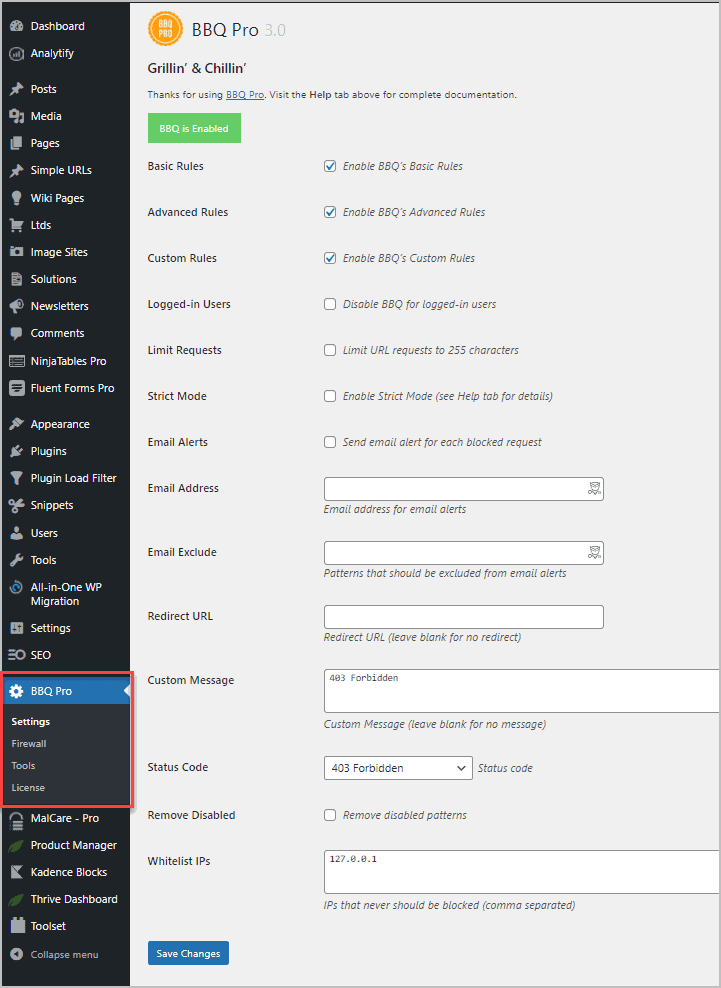721x988 pixels.
Task: Click the NinjaTables Pro table icon
Action: pyautogui.click(x=16, y=361)
